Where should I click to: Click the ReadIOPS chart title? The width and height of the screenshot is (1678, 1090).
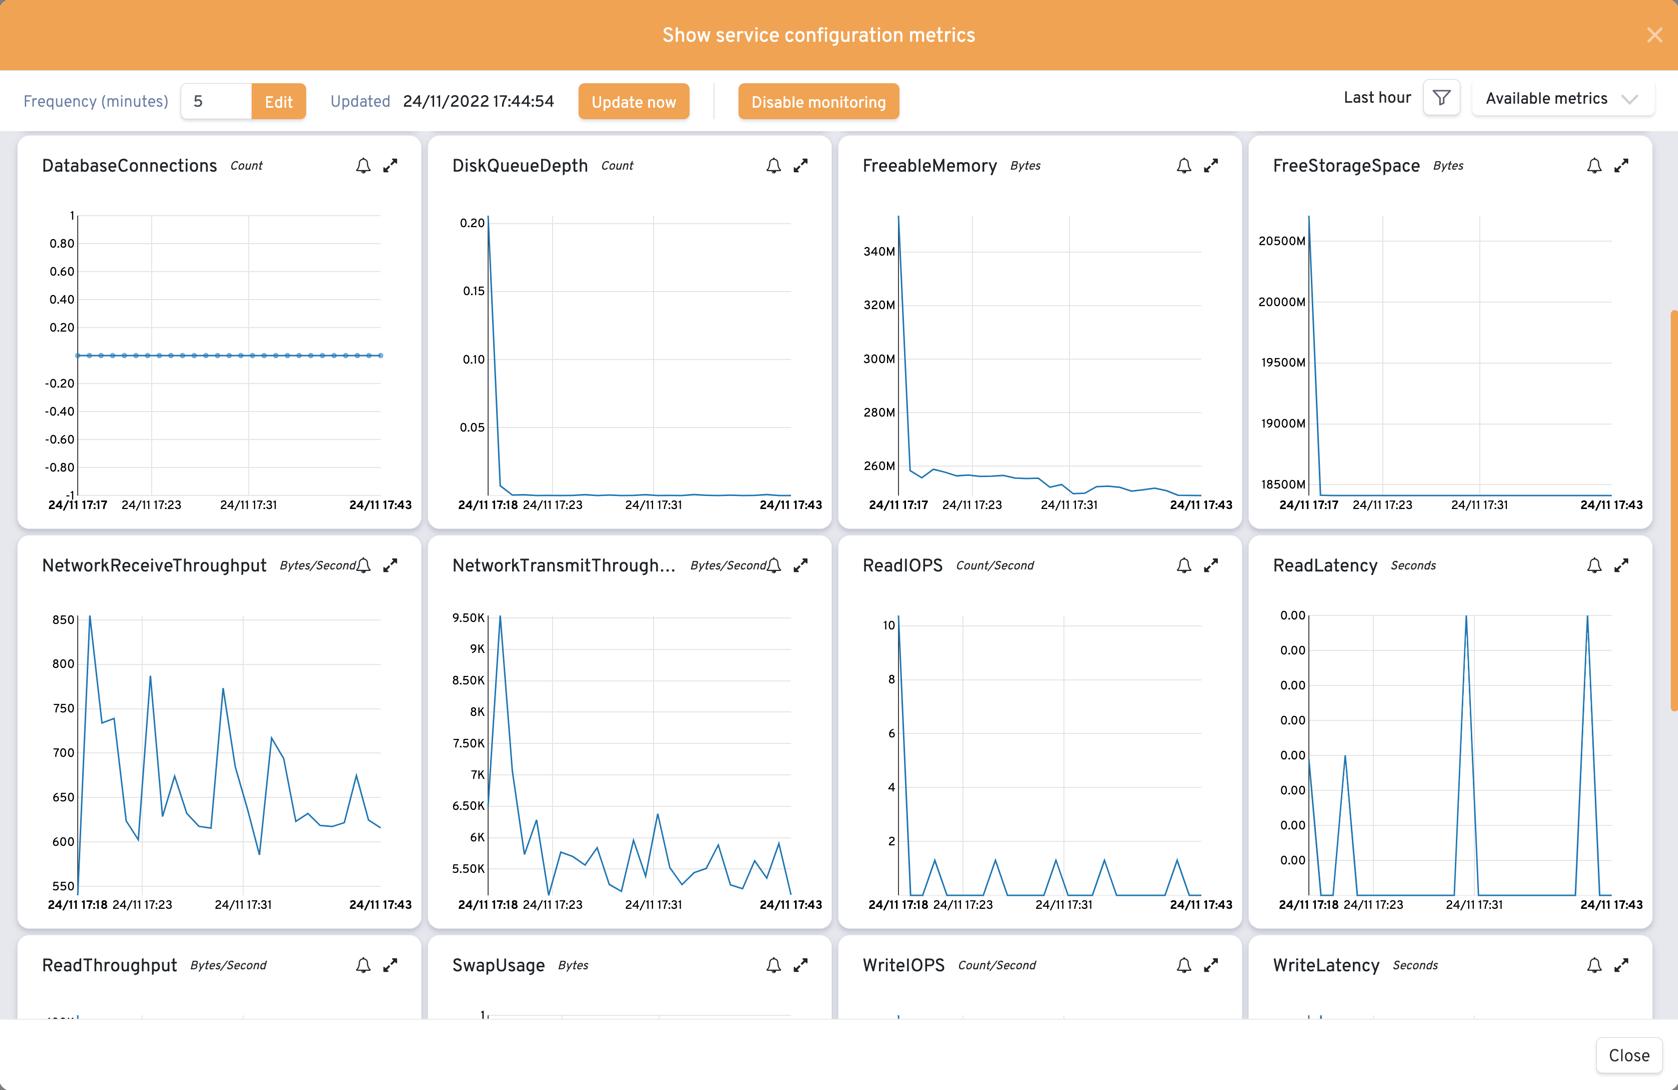point(902,566)
